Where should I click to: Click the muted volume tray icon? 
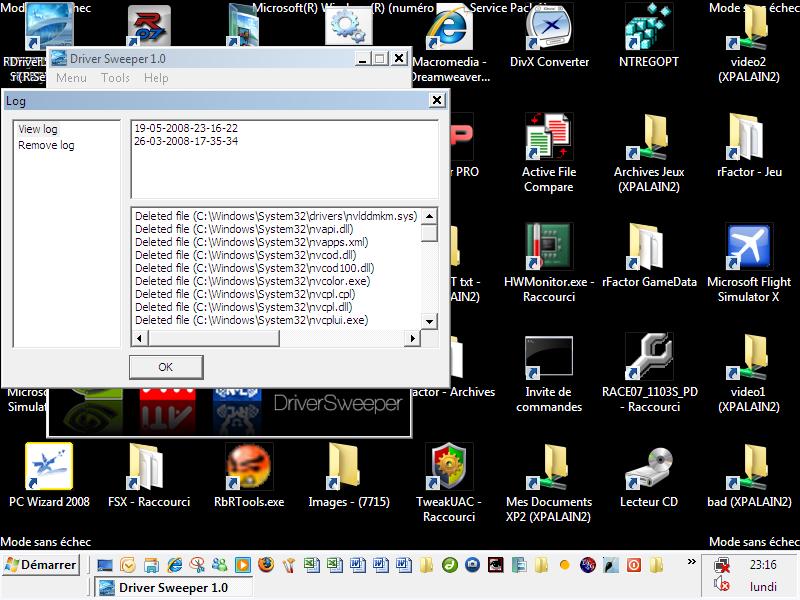pyautogui.click(x=721, y=584)
